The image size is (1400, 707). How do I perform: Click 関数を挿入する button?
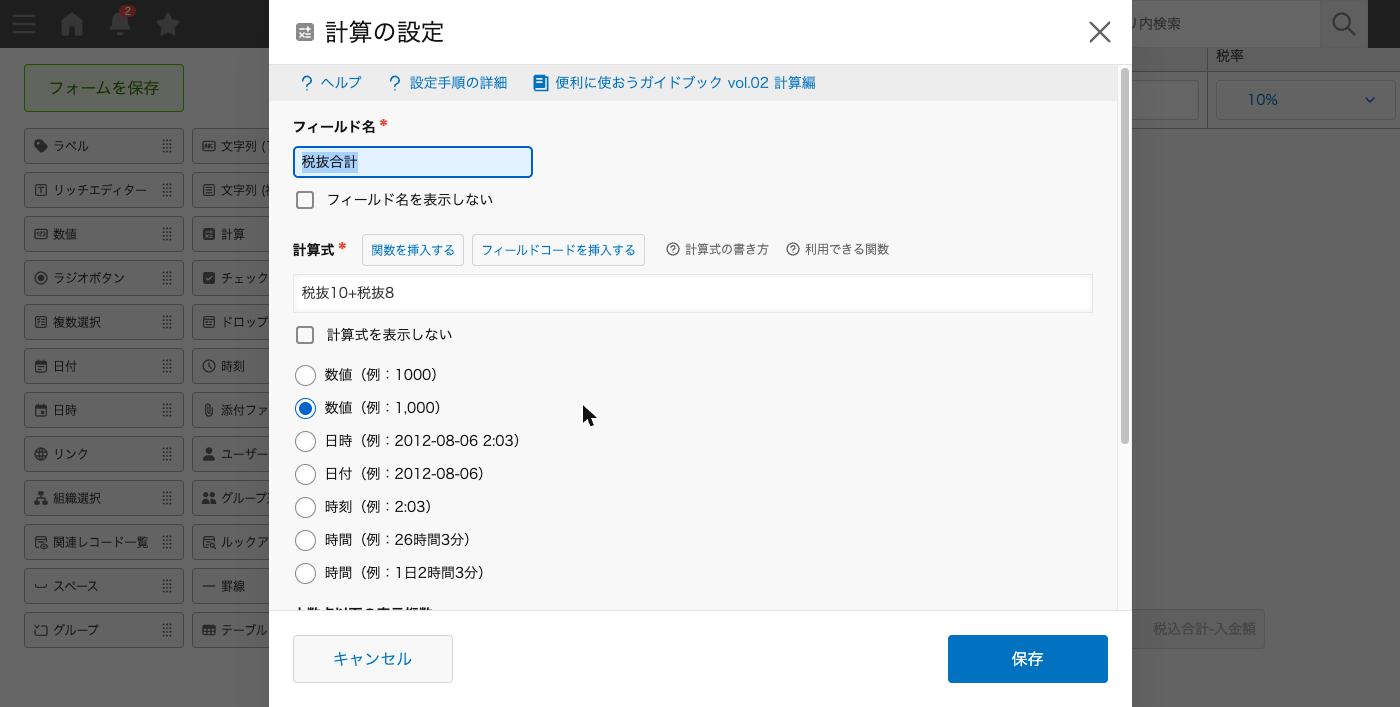[x=413, y=250]
